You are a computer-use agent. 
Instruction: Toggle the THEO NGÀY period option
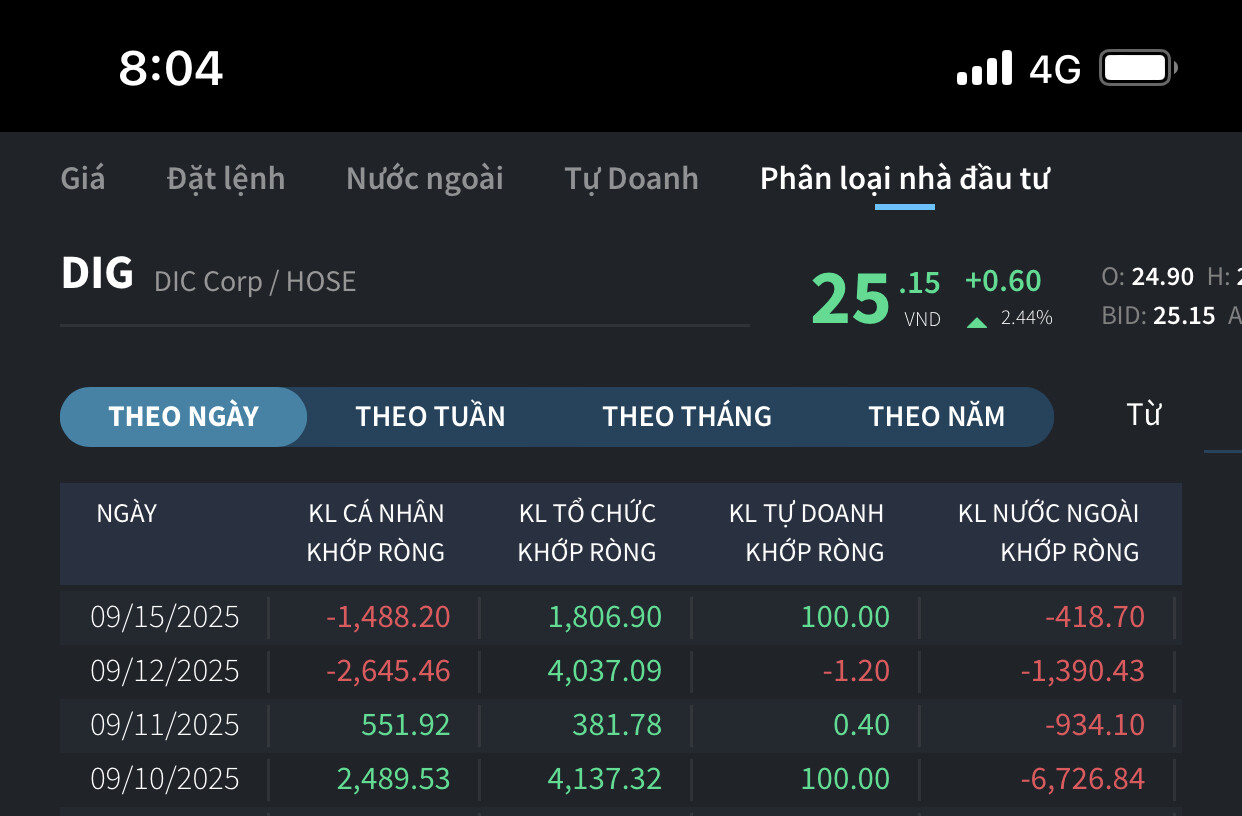(184, 417)
